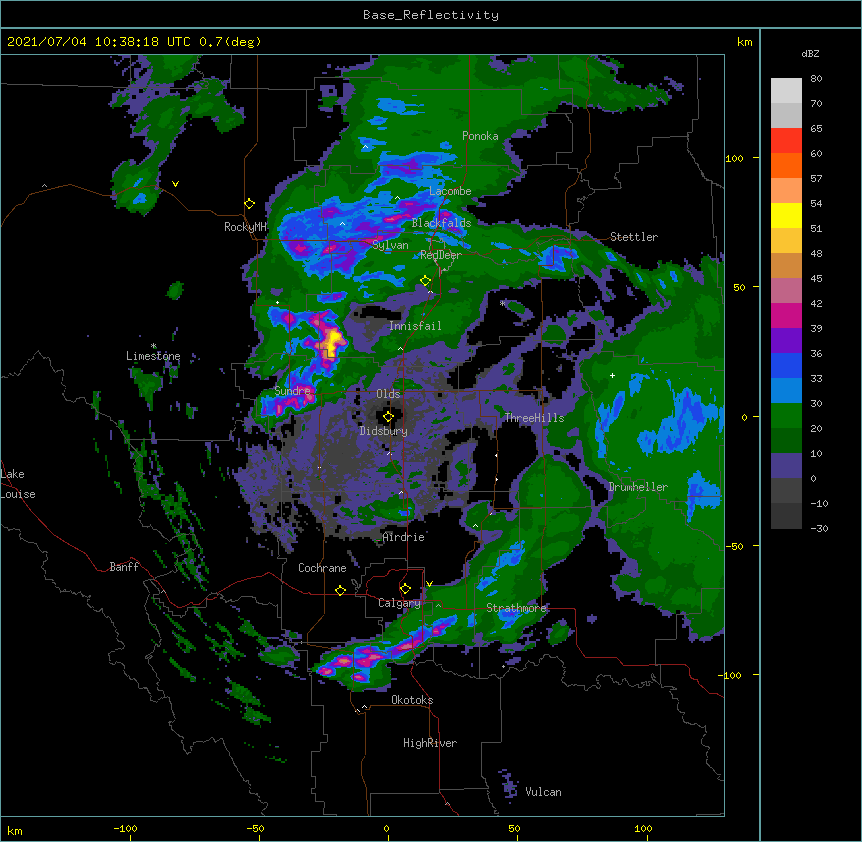The height and width of the screenshot is (842, 862).
Task: Click the purple 36-39 dBZ legend swatch
Action: tap(786, 341)
